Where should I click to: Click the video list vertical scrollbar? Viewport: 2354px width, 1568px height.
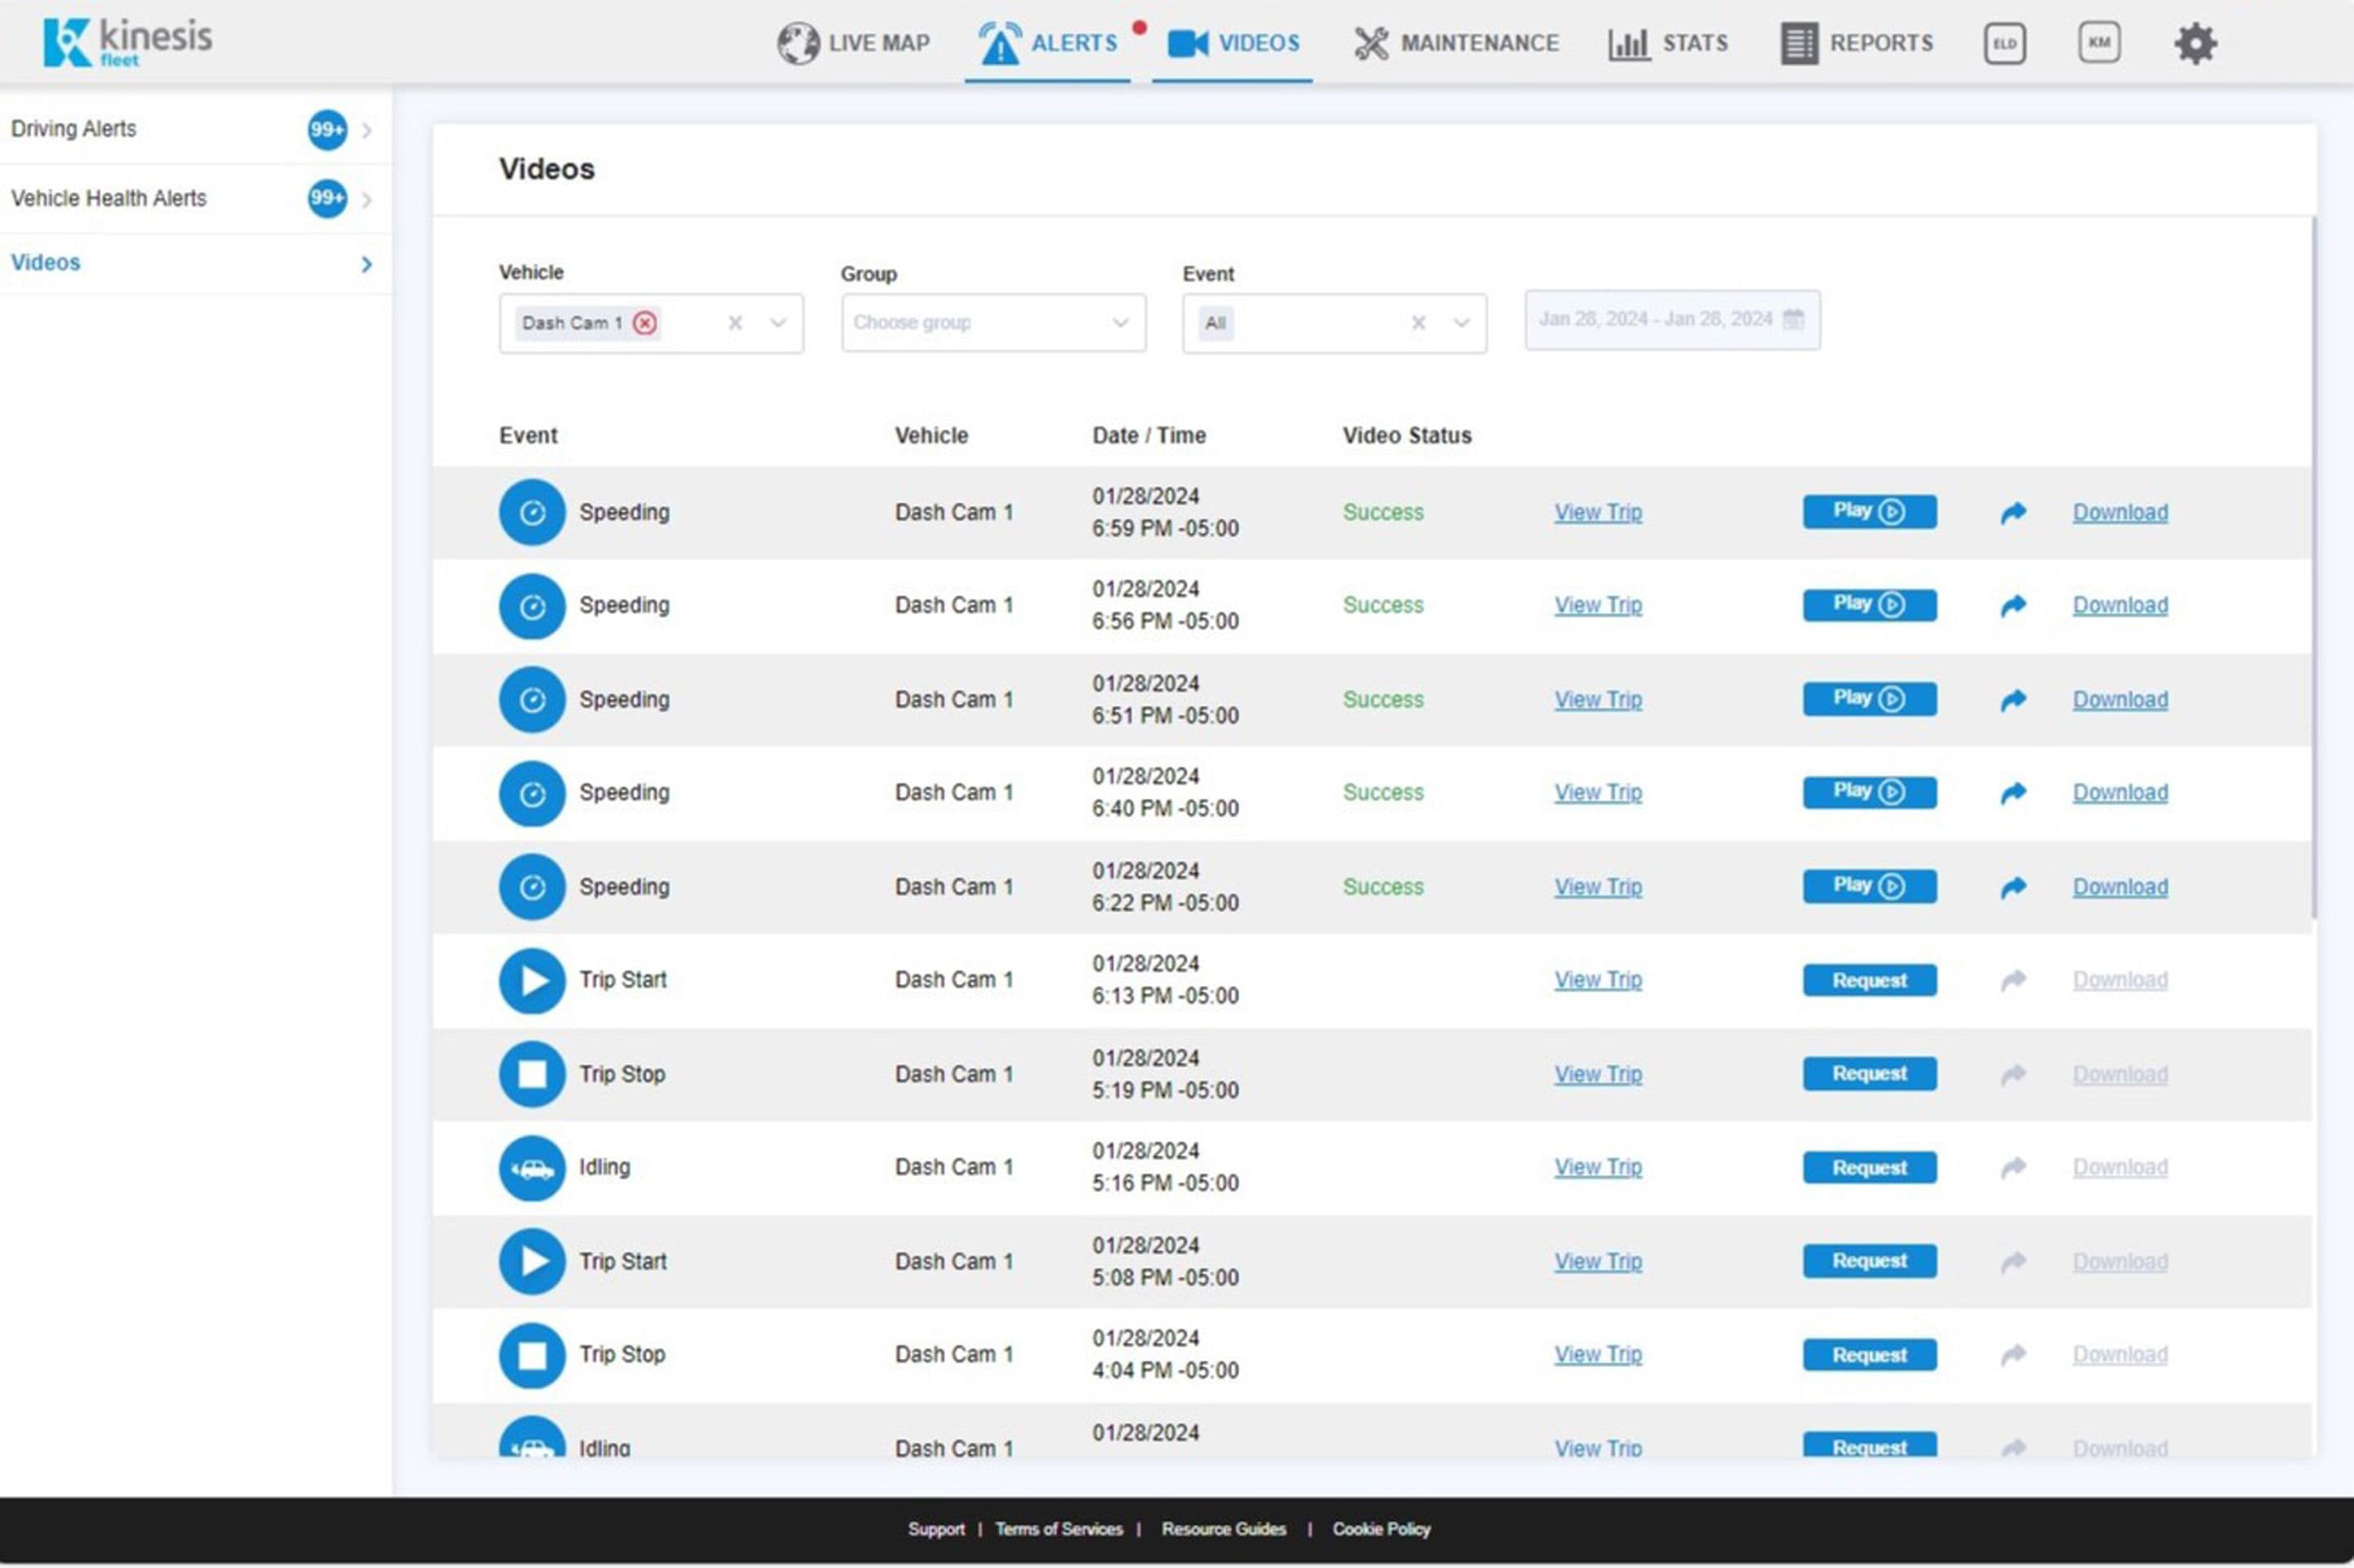point(2313,570)
